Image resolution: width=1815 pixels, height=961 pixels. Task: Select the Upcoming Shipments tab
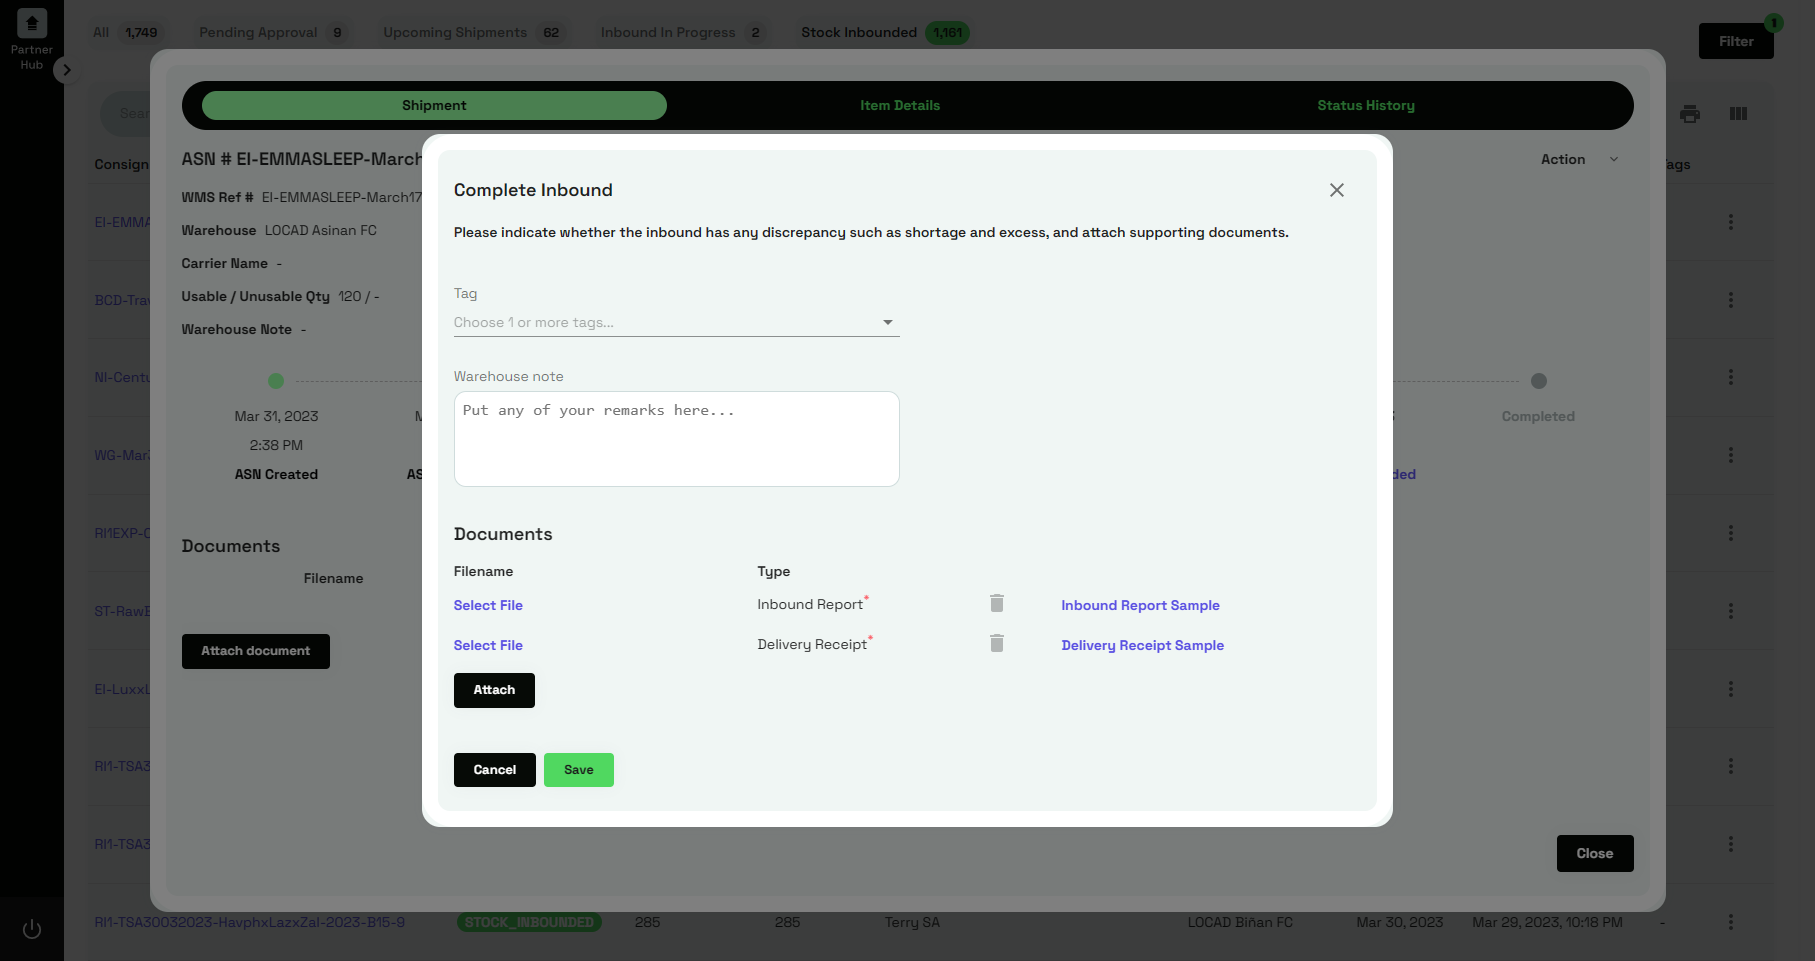tap(474, 32)
